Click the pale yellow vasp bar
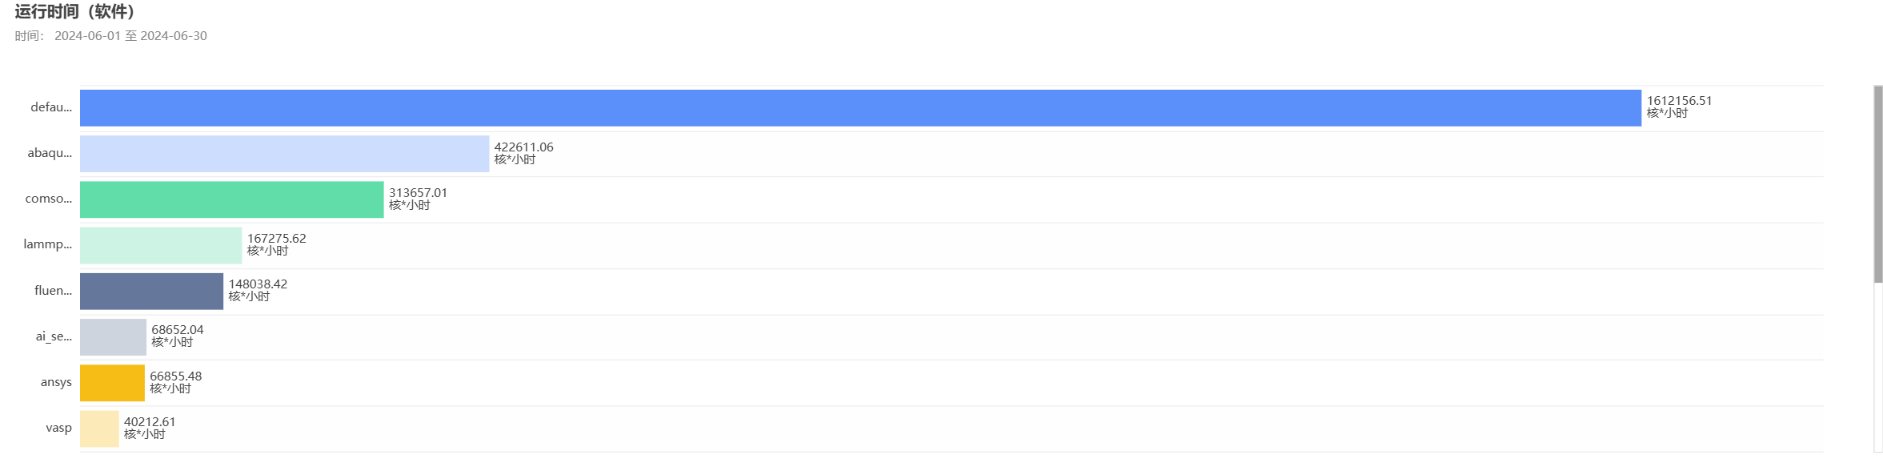 pos(99,428)
